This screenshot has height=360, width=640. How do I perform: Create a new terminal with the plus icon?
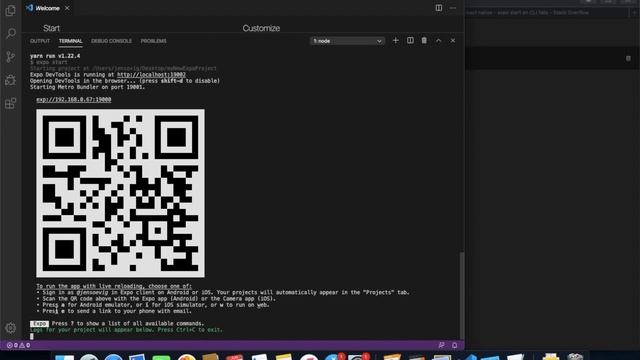click(x=396, y=40)
